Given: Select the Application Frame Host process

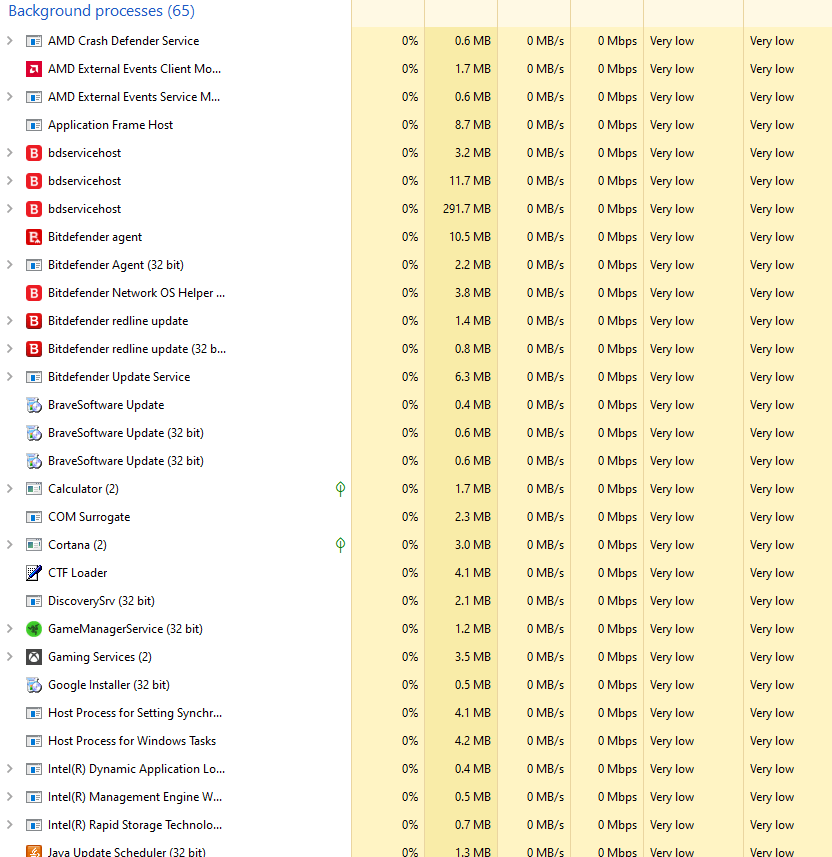Looking at the screenshot, I should 110,125.
